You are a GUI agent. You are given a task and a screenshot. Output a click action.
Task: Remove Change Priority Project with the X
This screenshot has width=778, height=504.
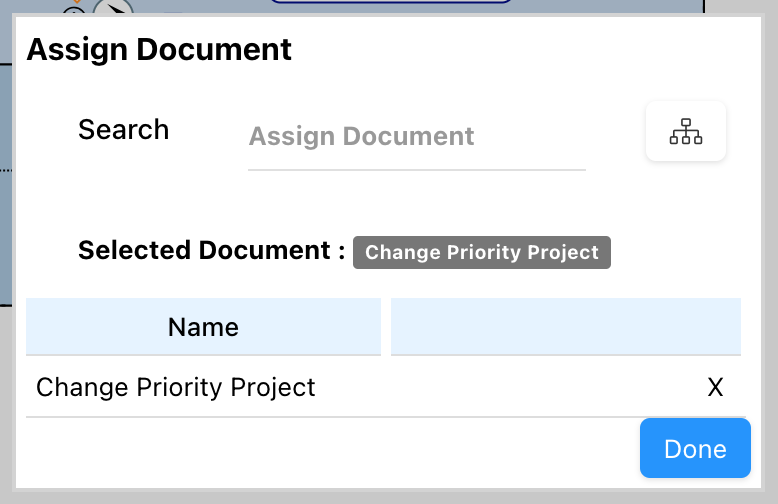pos(715,387)
